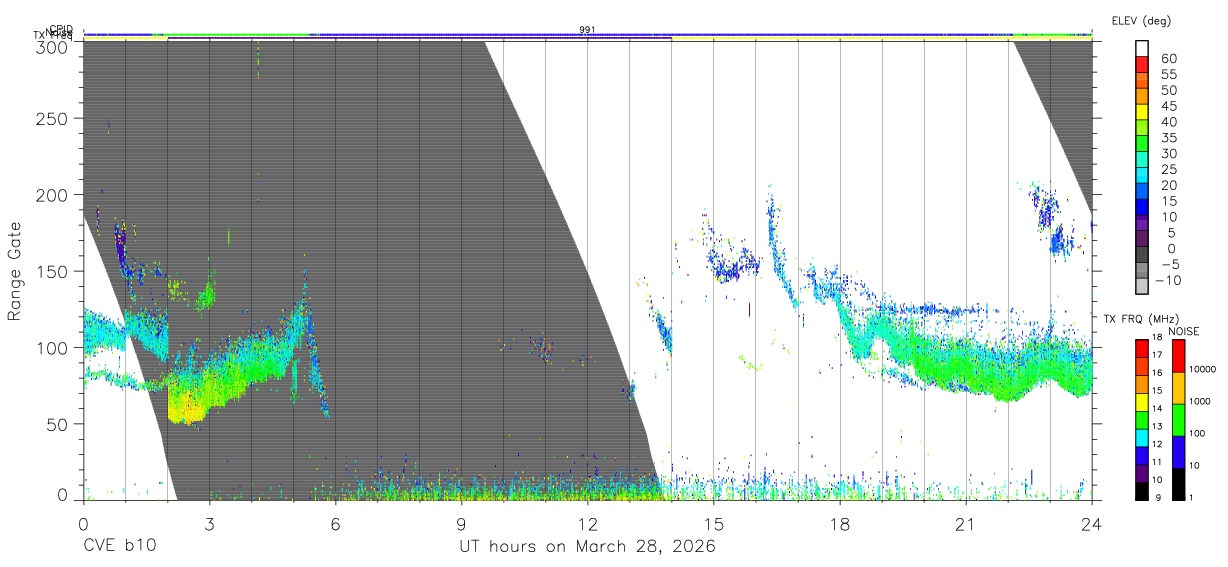This screenshot has width=1228, height=567.
Task: Click the green swatch in NOISE colorbar
Action: click(1178, 420)
